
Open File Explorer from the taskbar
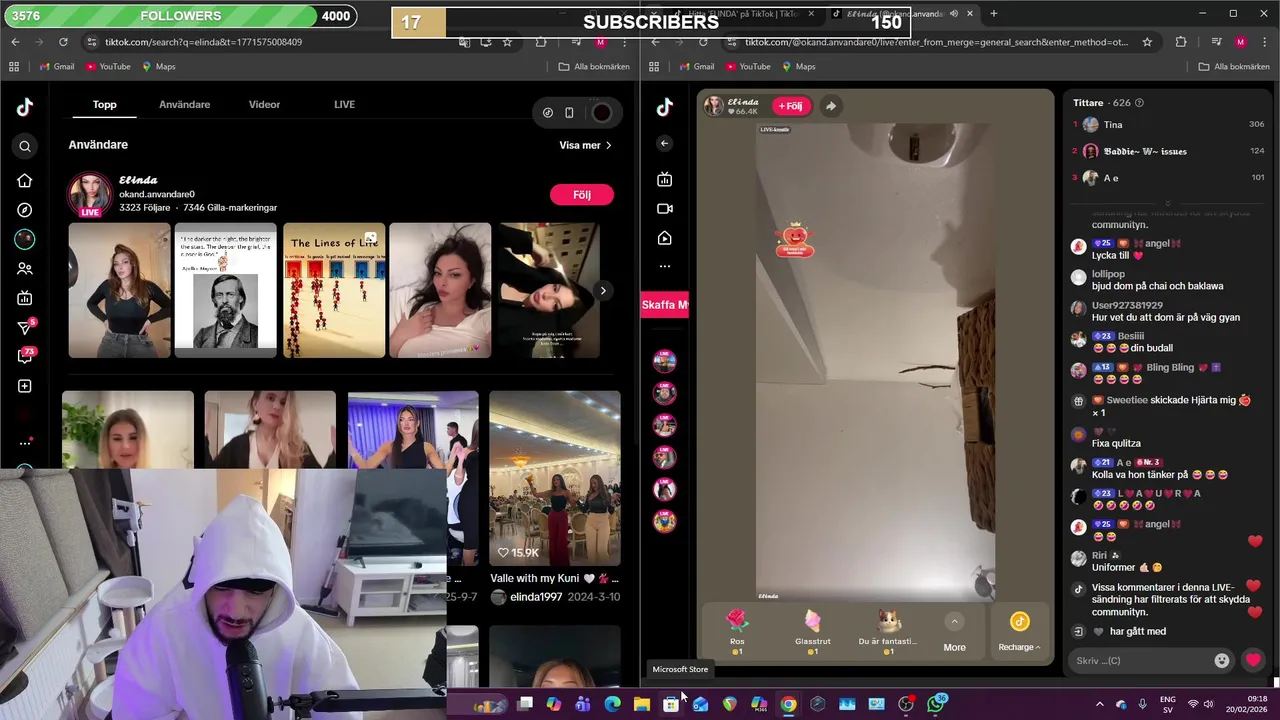[x=642, y=704]
